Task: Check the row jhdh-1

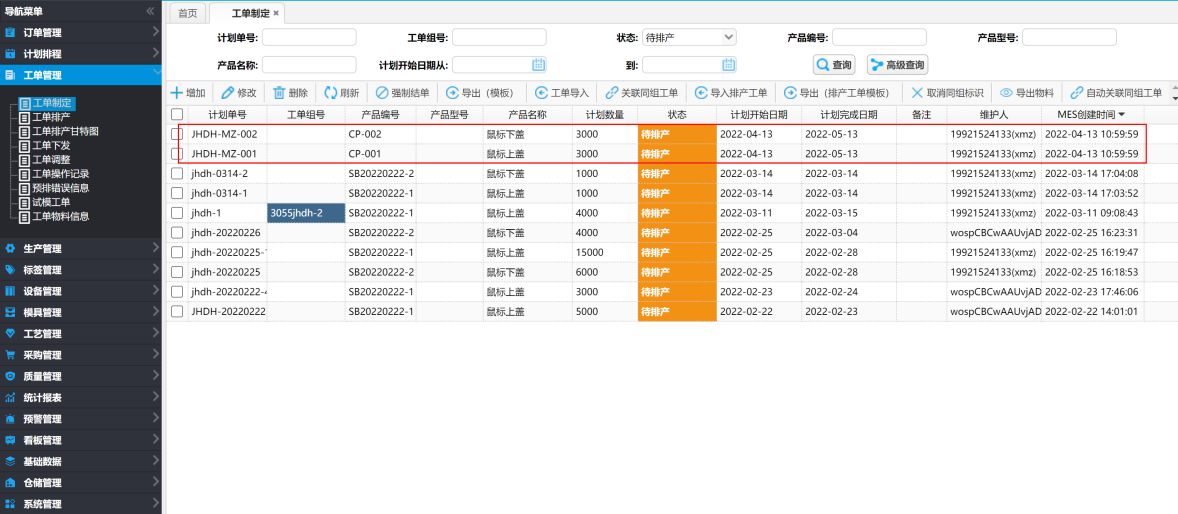Action: click(x=177, y=213)
